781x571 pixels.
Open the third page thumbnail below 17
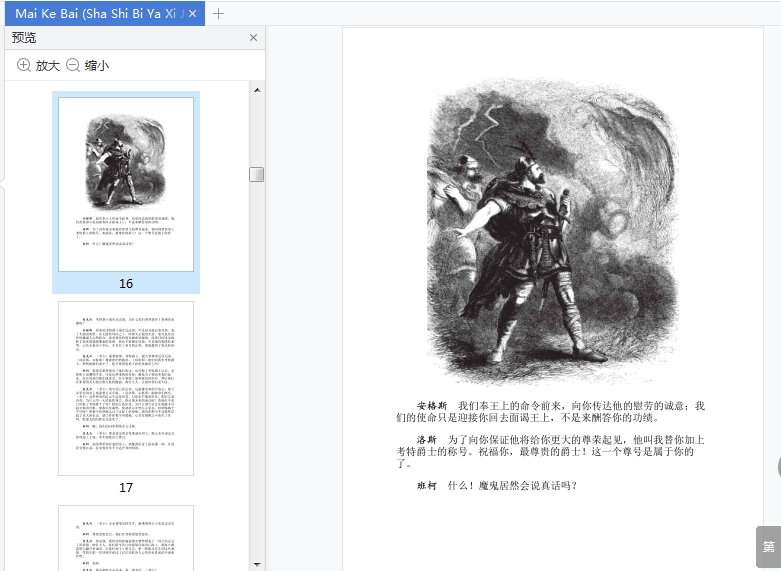(126, 538)
